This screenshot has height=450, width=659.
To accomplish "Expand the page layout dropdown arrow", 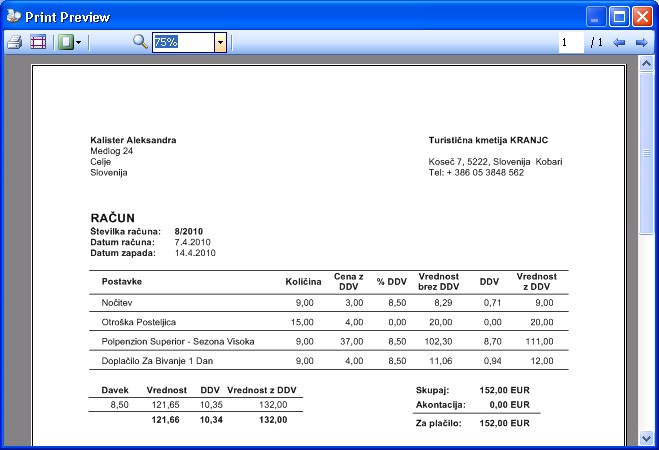I will point(79,42).
